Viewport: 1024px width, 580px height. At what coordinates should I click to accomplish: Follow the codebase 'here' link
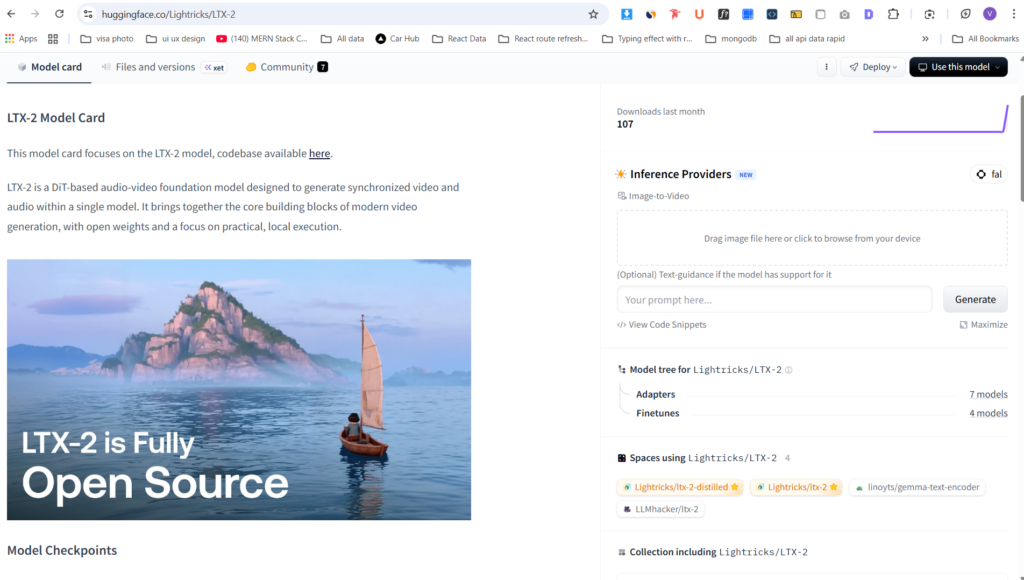pos(319,154)
